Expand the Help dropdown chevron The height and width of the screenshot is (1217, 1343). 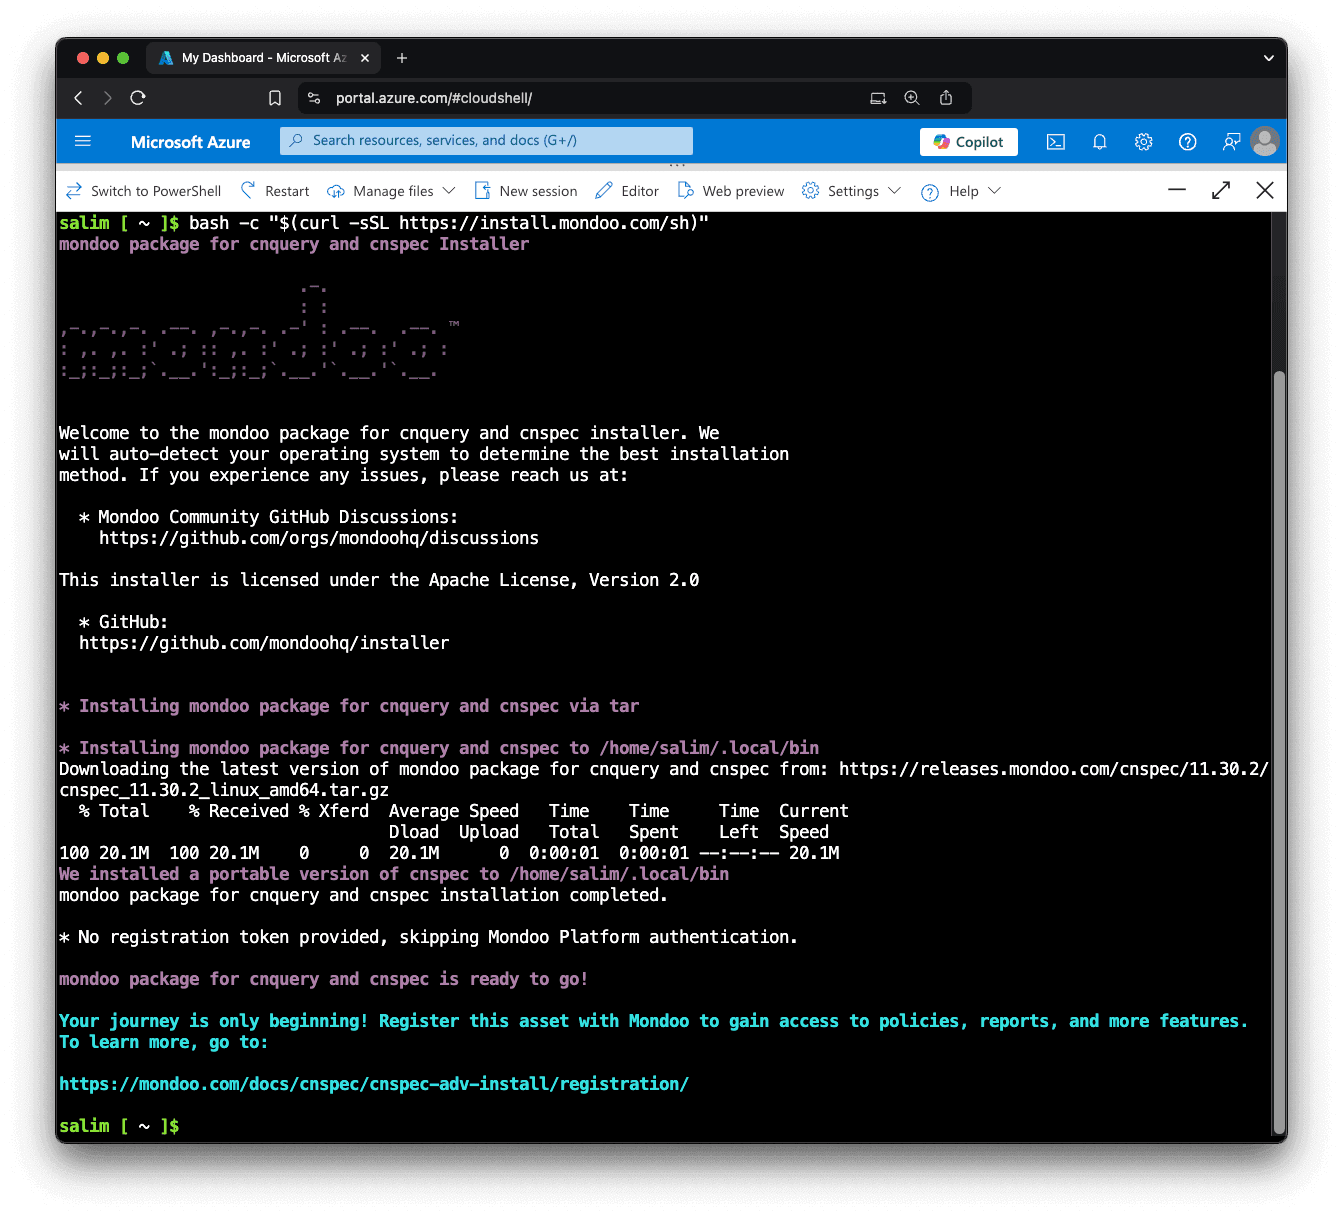point(995,190)
